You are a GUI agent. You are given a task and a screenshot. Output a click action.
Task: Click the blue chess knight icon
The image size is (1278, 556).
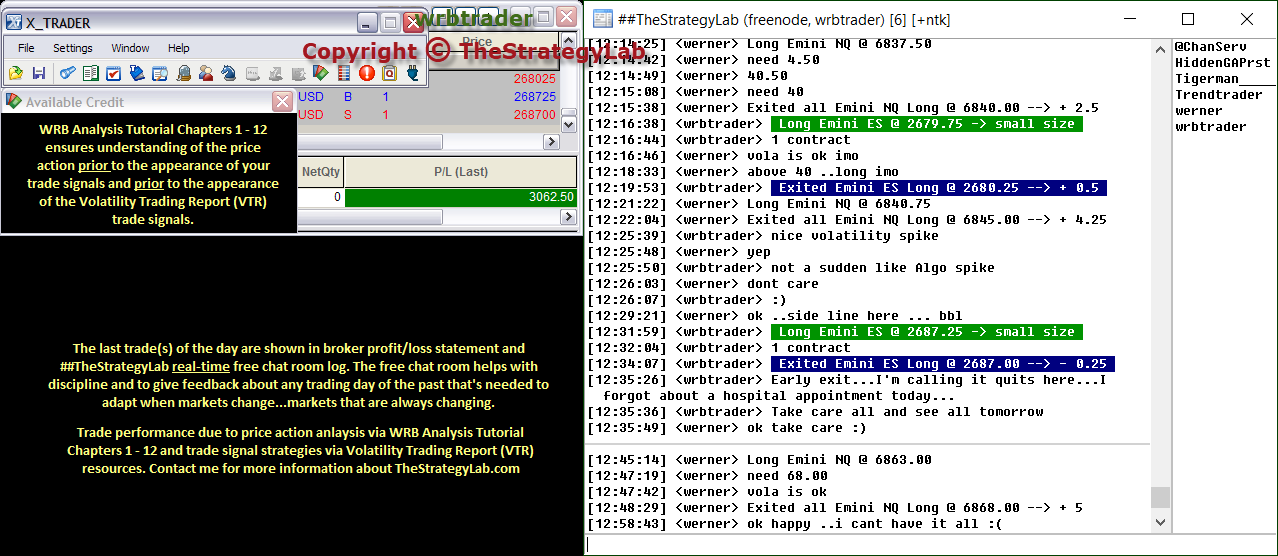(x=229, y=73)
